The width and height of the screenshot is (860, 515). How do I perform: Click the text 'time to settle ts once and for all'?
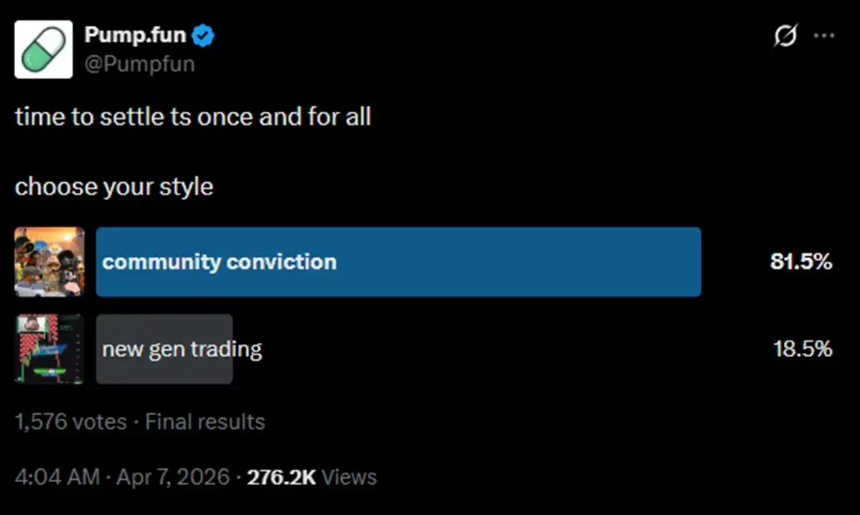[192, 117]
